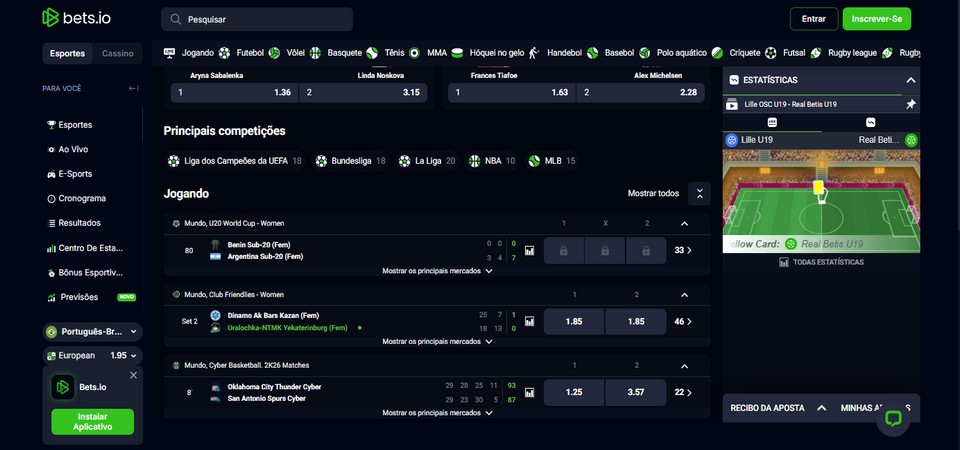Image resolution: width=960 pixels, height=450 pixels.
Task: Collapse U20 World Cup - Women section
Action: coord(684,223)
